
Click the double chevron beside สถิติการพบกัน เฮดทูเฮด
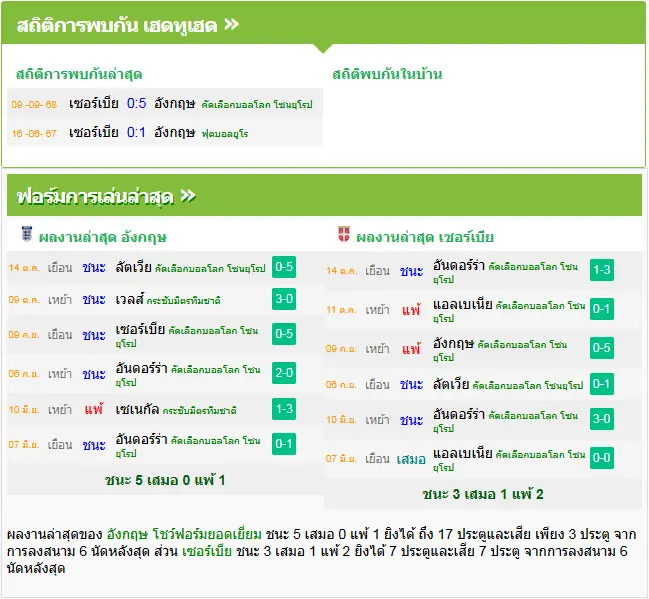pos(231,24)
